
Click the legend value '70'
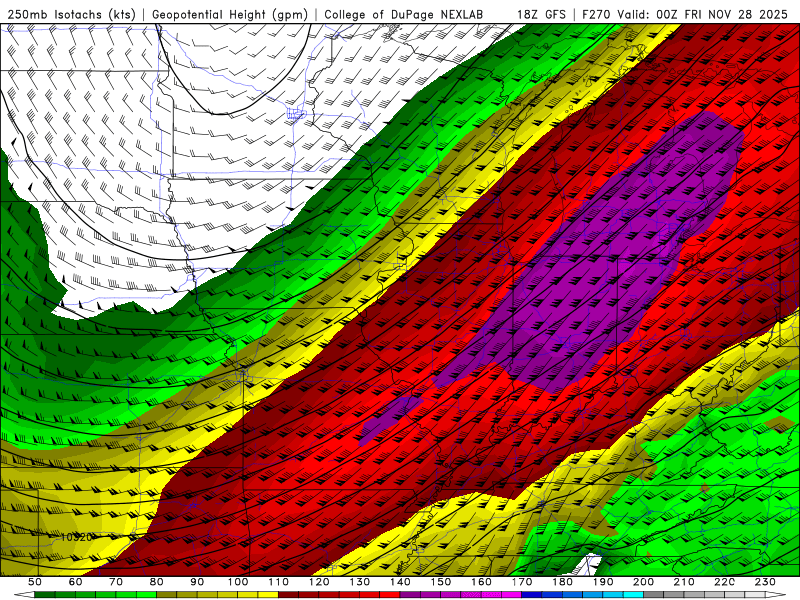point(116,582)
